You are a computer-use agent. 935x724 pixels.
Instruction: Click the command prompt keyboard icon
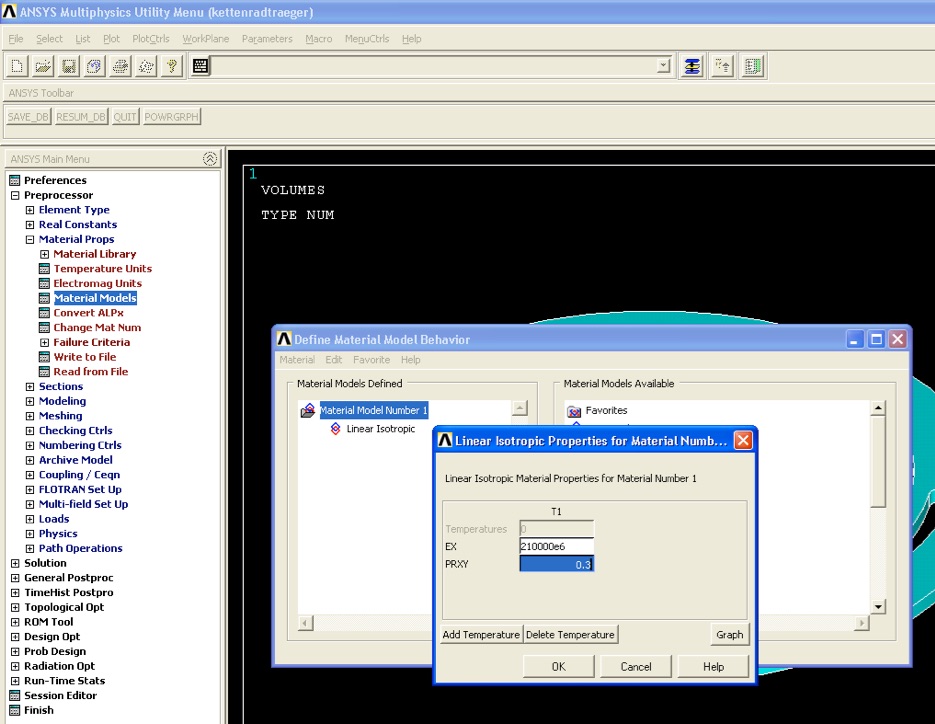[200, 66]
